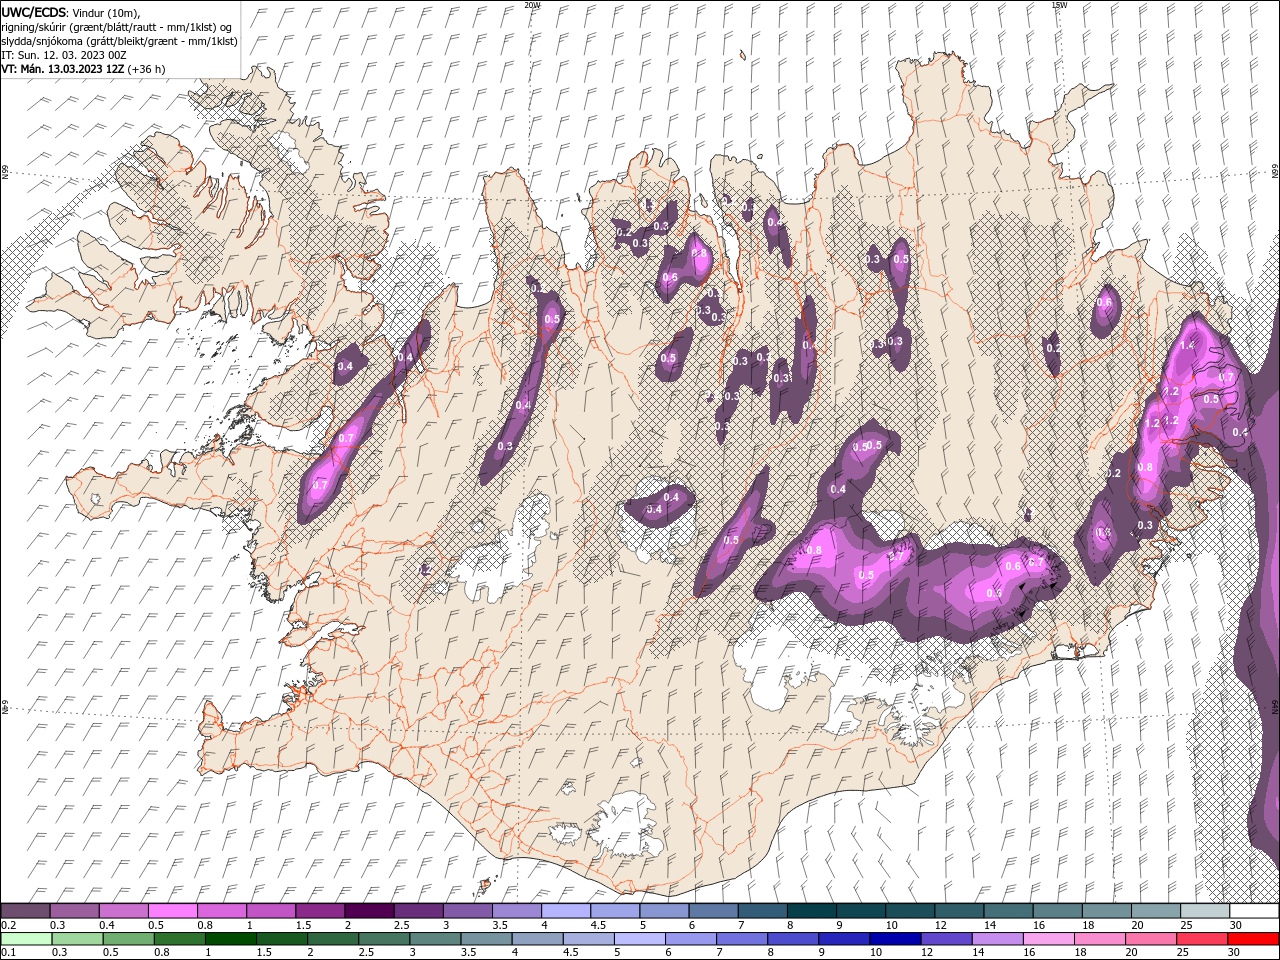Pick the darkest green 1 mm rain scale swatch
This screenshot has width=1280, height=960.
[x=231, y=939]
